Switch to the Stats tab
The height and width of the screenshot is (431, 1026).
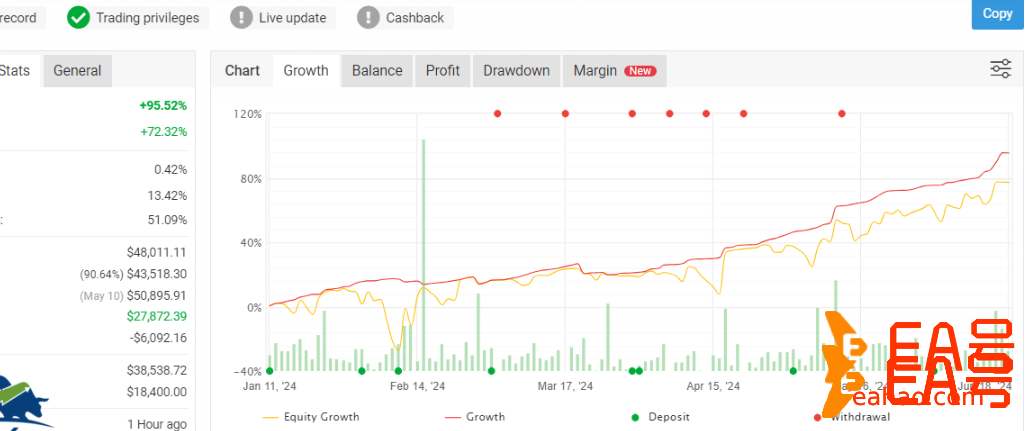[16, 71]
